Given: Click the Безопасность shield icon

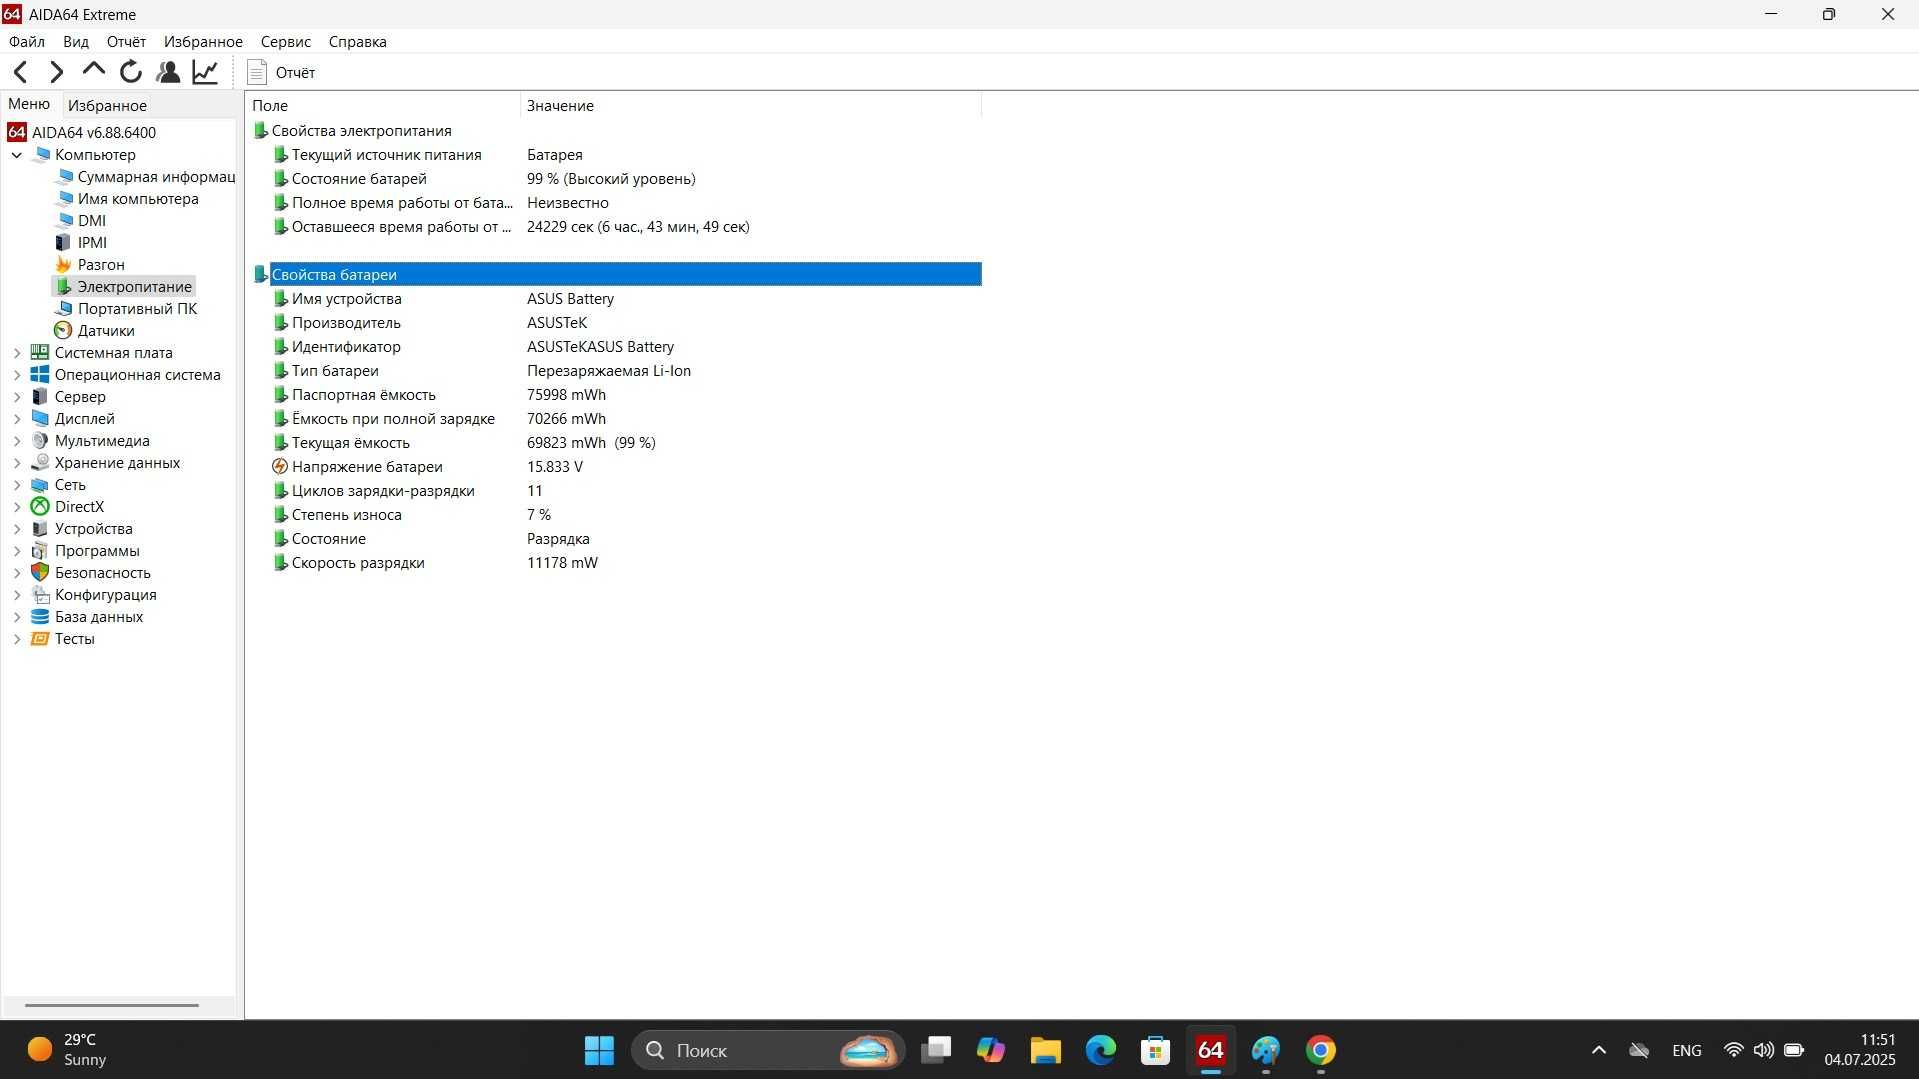Looking at the screenshot, I should click(40, 573).
